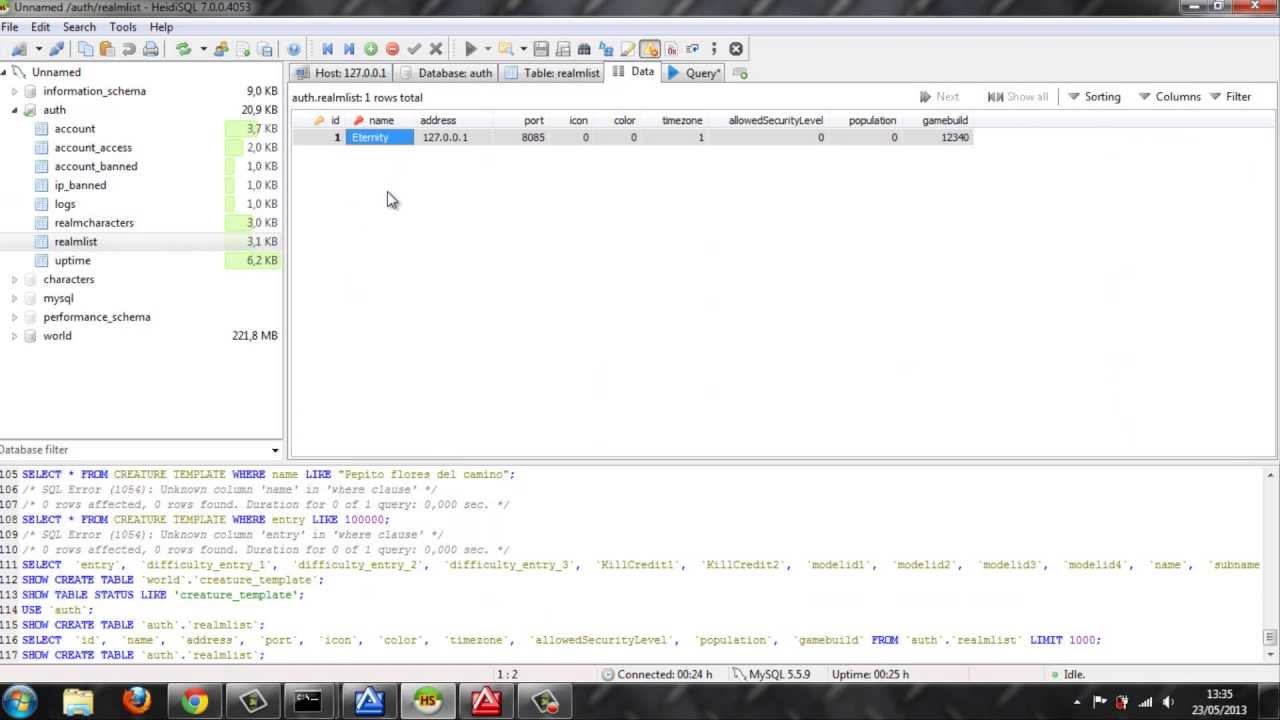Toggle the hex view toolbar icon
1280x720 pixels.
click(671, 48)
